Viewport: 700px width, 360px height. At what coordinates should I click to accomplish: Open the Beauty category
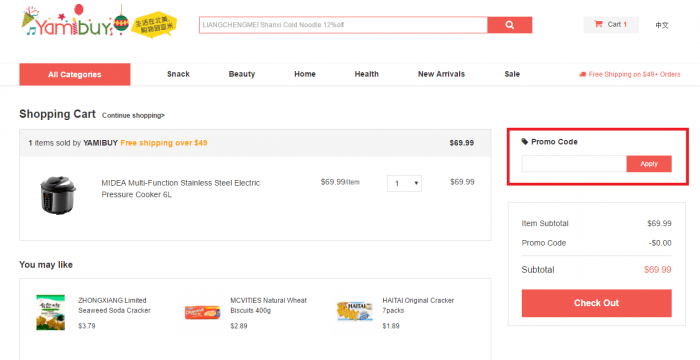coord(242,74)
